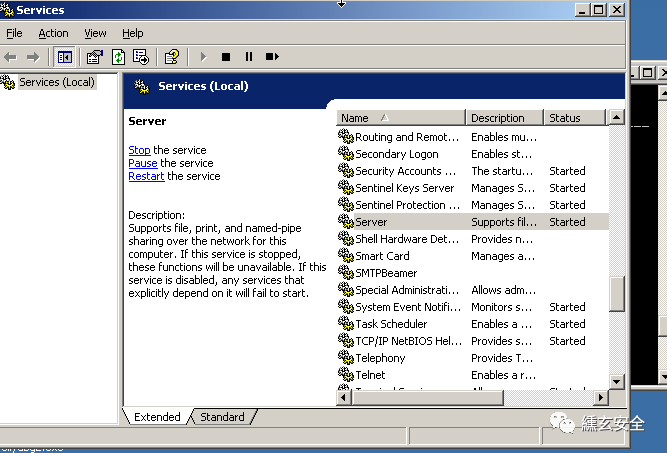
Task: Click the vertical scrollbar up arrow
Action: point(616,117)
